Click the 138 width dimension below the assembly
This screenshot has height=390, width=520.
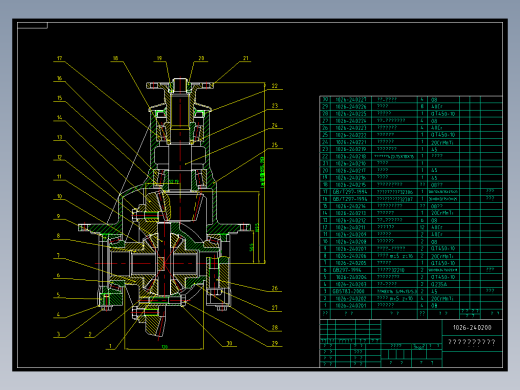[164, 347]
